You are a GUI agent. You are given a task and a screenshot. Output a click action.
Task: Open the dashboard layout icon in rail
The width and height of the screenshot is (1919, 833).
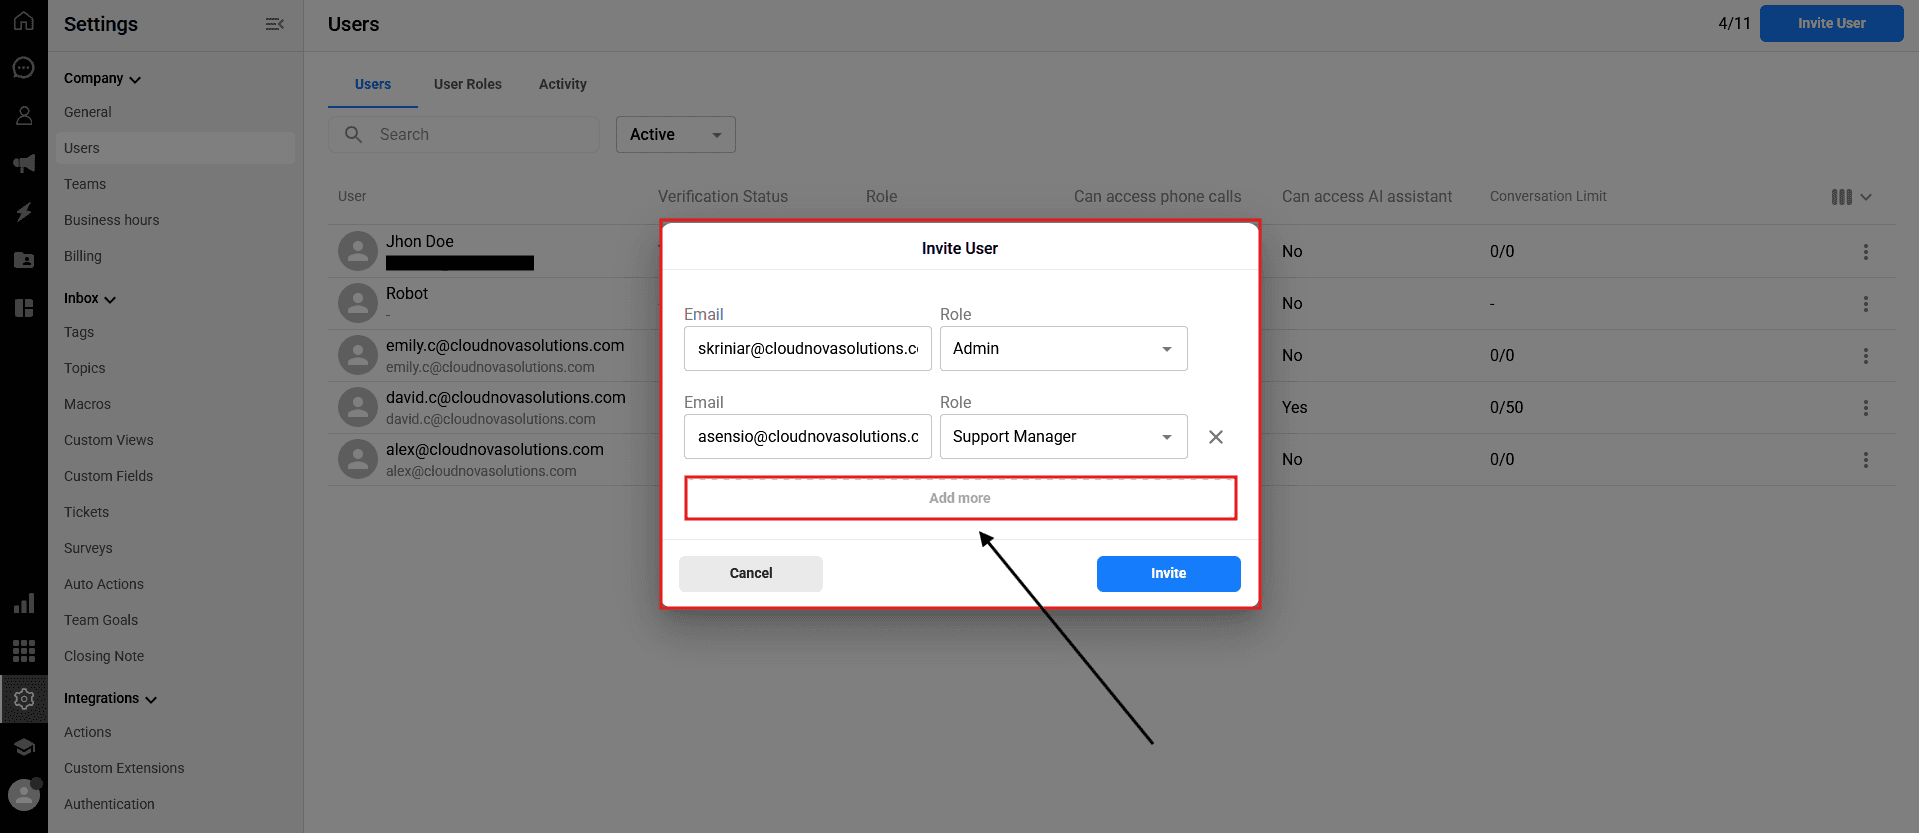pos(24,307)
